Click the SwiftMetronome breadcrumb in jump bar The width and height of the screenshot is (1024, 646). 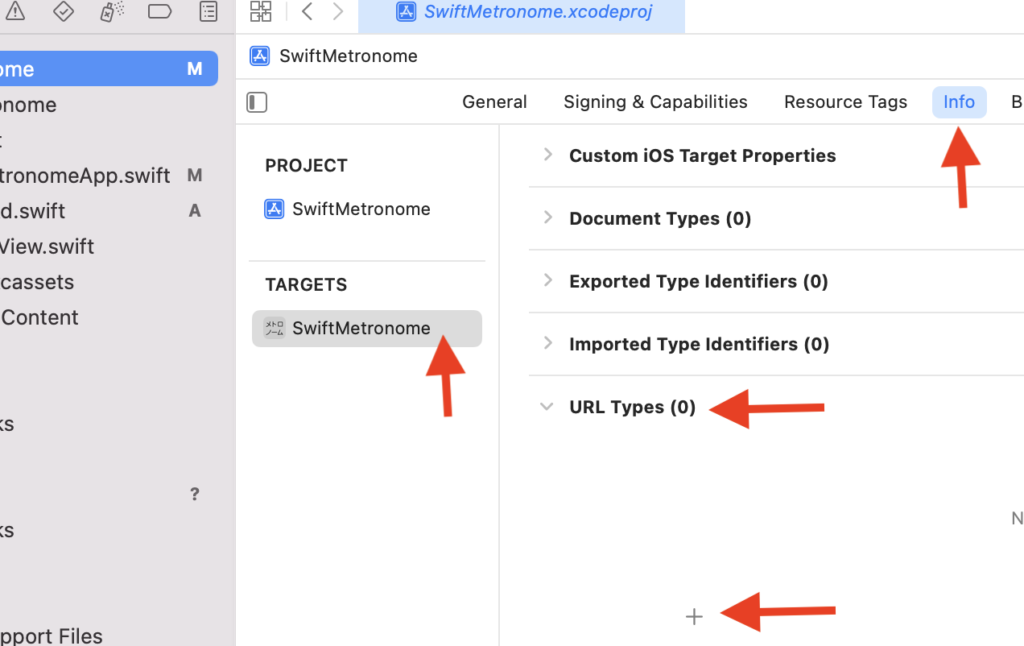(x=348, y=56)
